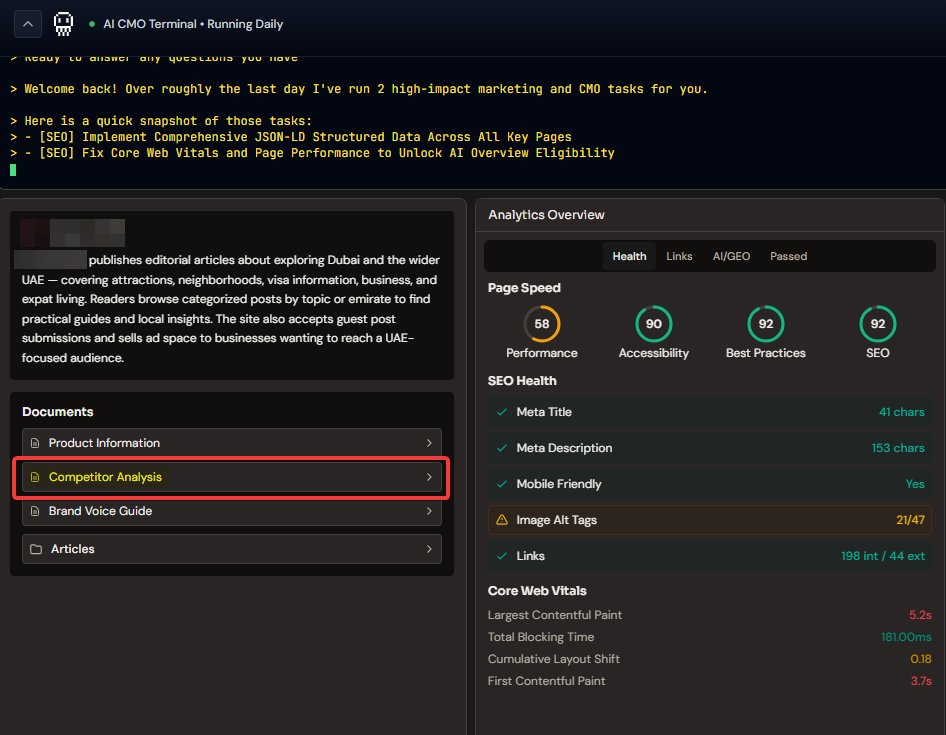Click the Product Information document icon
This screenshot has width=946, height=735.
tap(35, 443)
